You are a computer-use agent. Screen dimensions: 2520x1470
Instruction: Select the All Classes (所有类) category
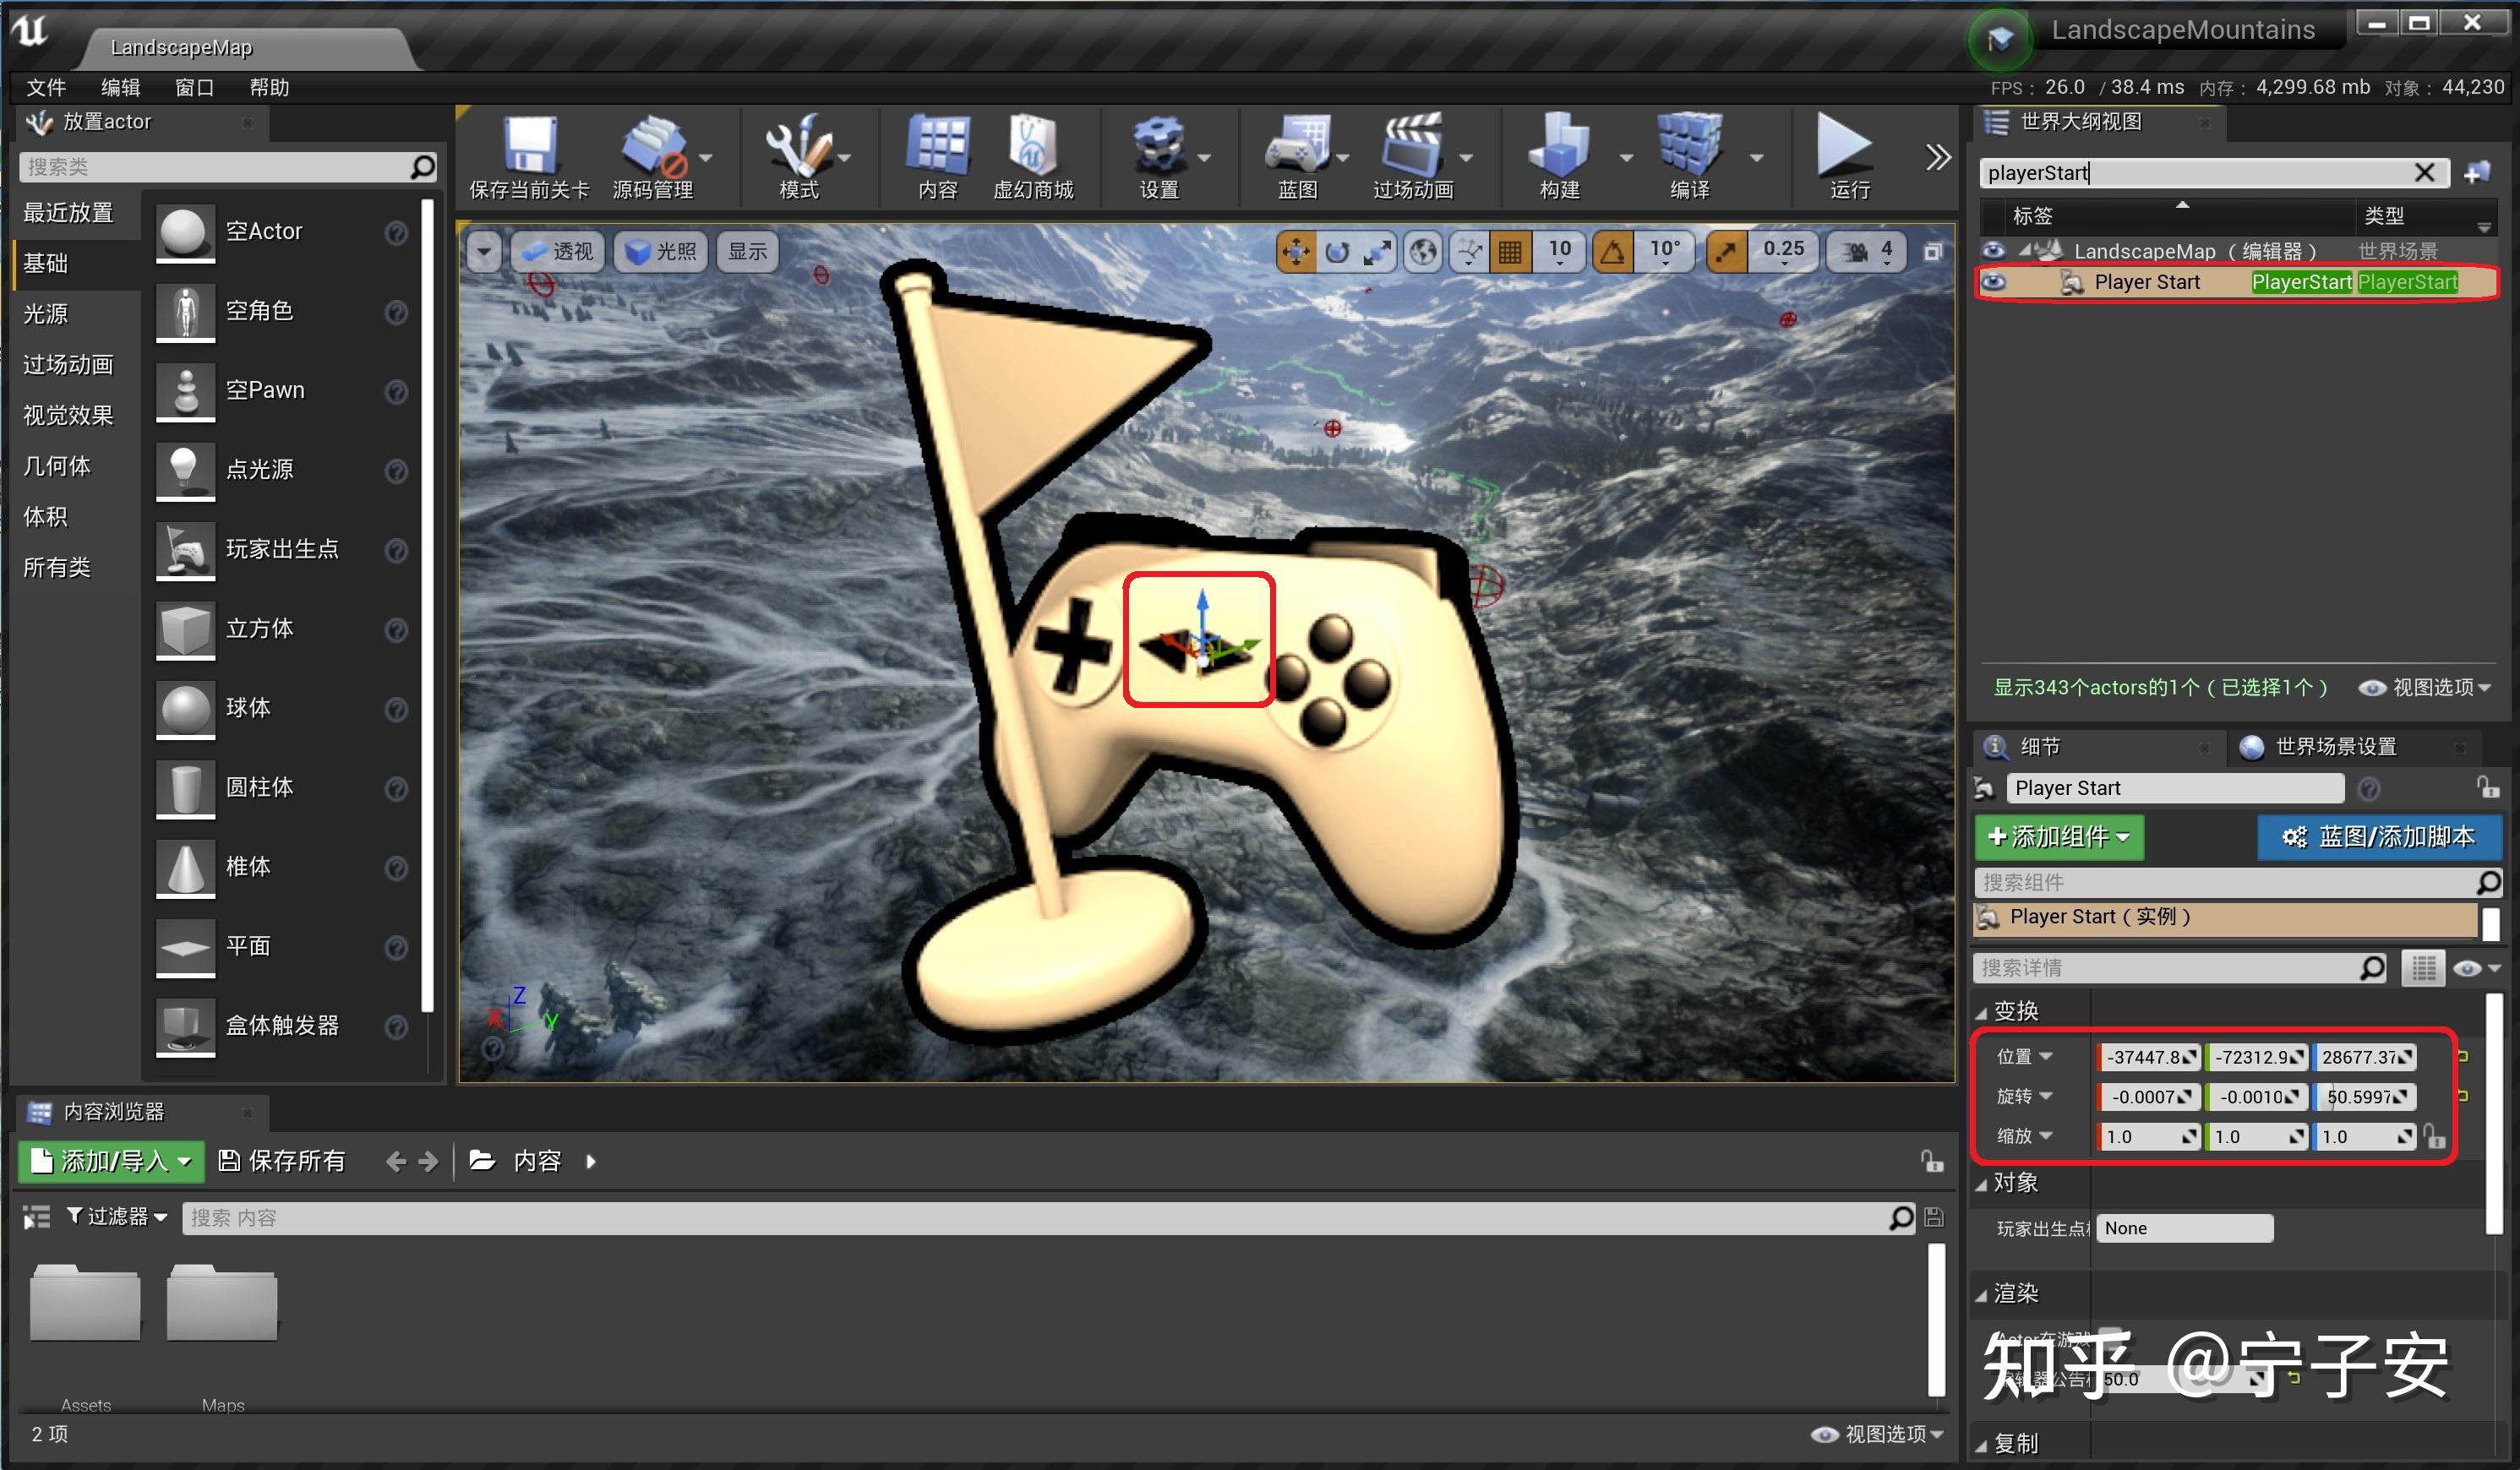tap(57, 568)
